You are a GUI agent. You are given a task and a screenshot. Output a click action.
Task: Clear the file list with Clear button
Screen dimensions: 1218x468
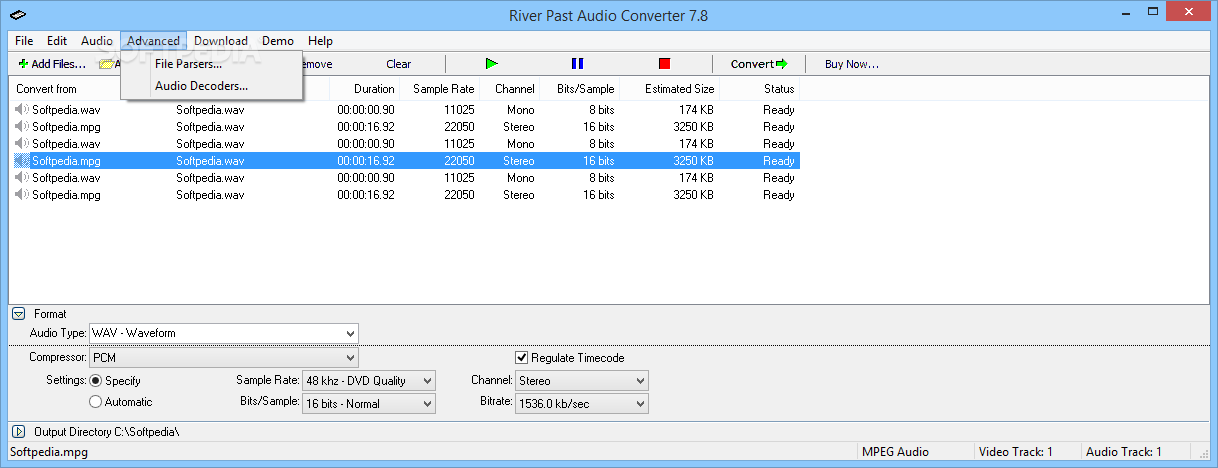(x=398, y=64)
